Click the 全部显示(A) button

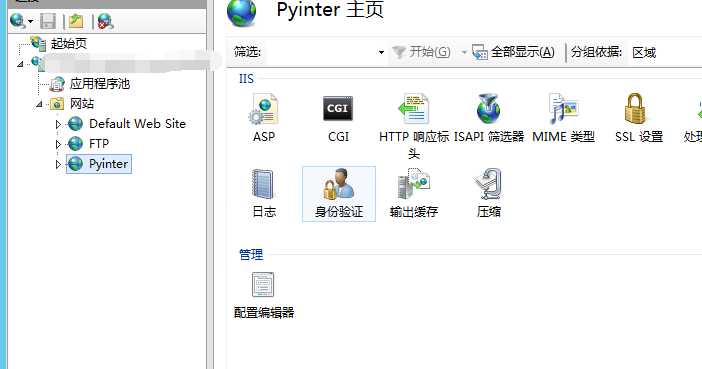click(x=514, y=52)
